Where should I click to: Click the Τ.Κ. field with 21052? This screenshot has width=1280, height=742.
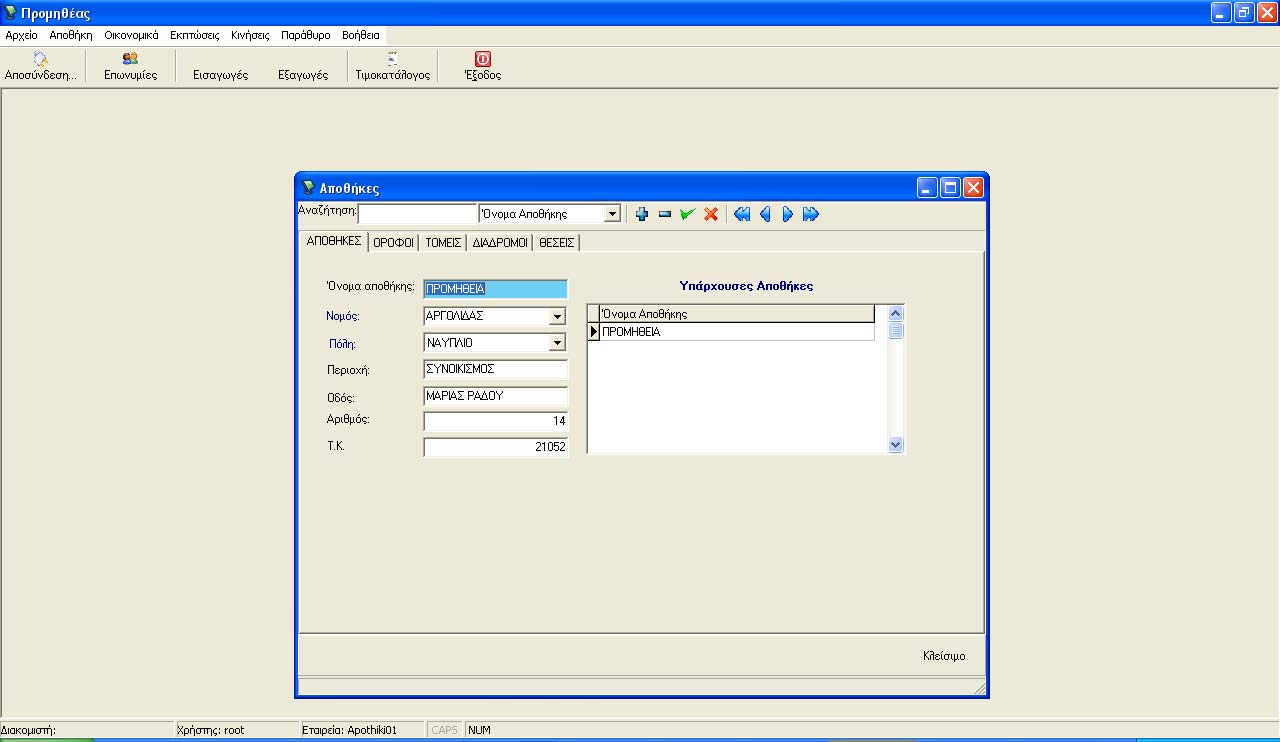495,447
